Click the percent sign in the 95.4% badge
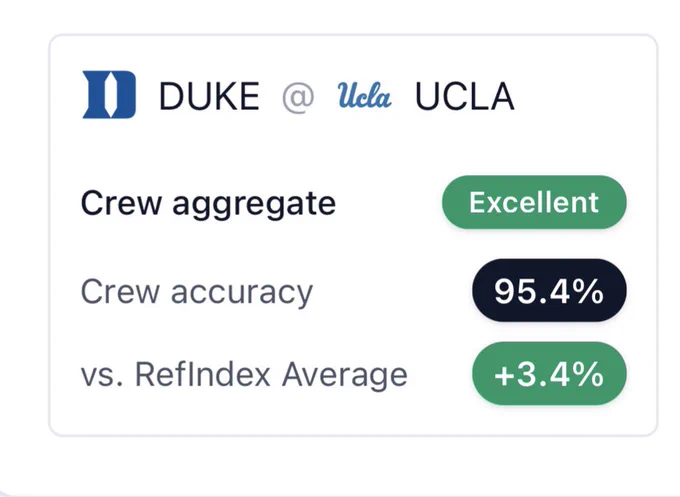Image resolution: width=680 pixels, height=497 pixels. [x=591, y=291]
